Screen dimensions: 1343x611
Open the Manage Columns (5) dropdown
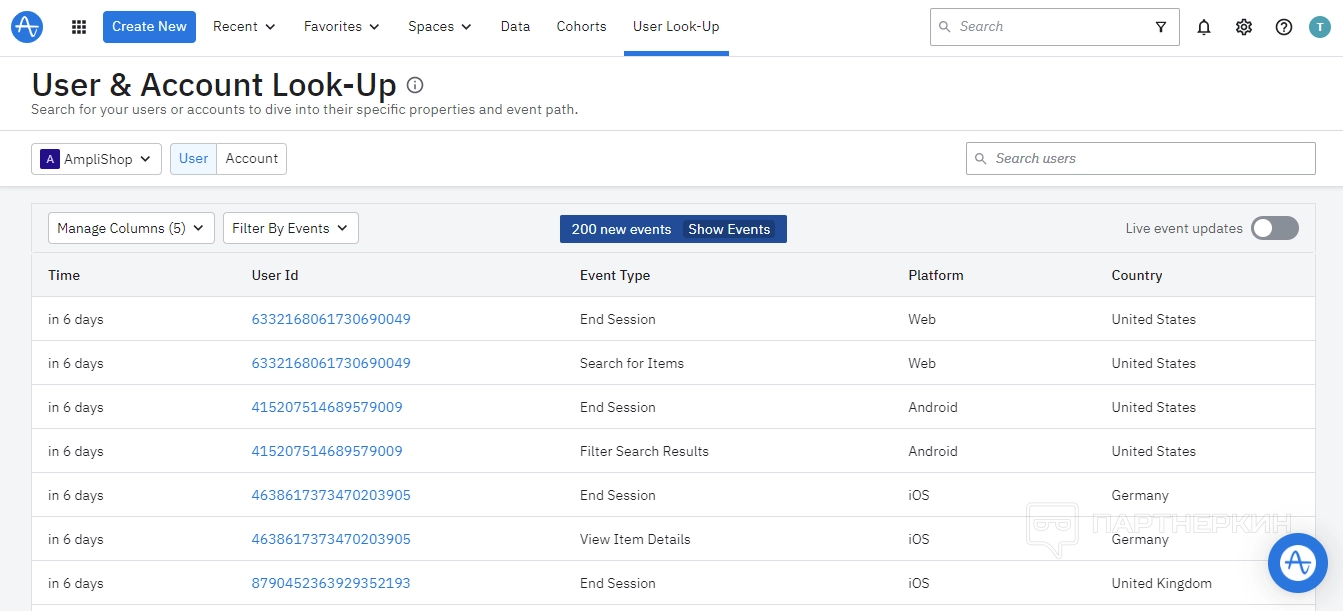(x=131, y=228)
